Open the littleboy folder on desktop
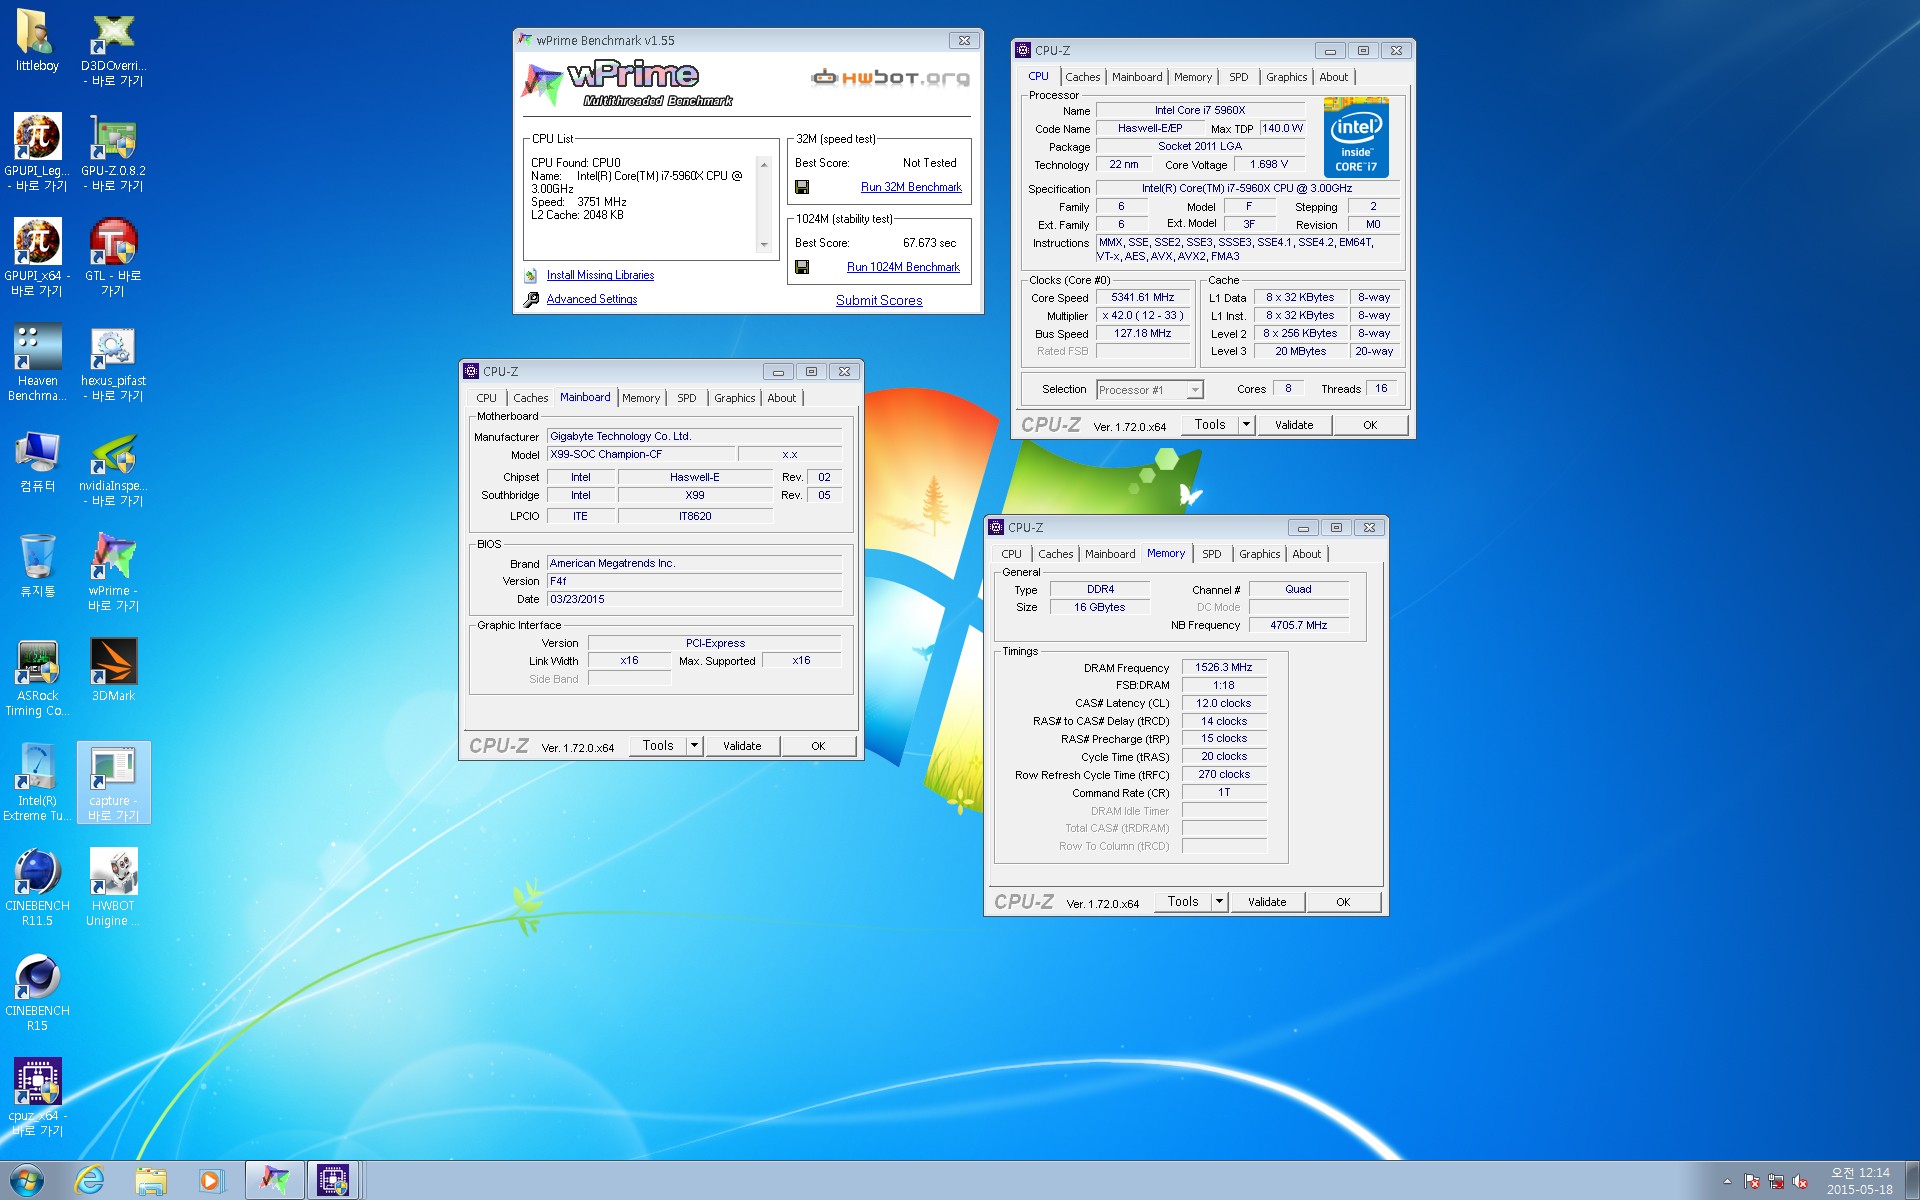This screenshot has width=1920, height=1200. pyautogui.click(x=37, y=41)
